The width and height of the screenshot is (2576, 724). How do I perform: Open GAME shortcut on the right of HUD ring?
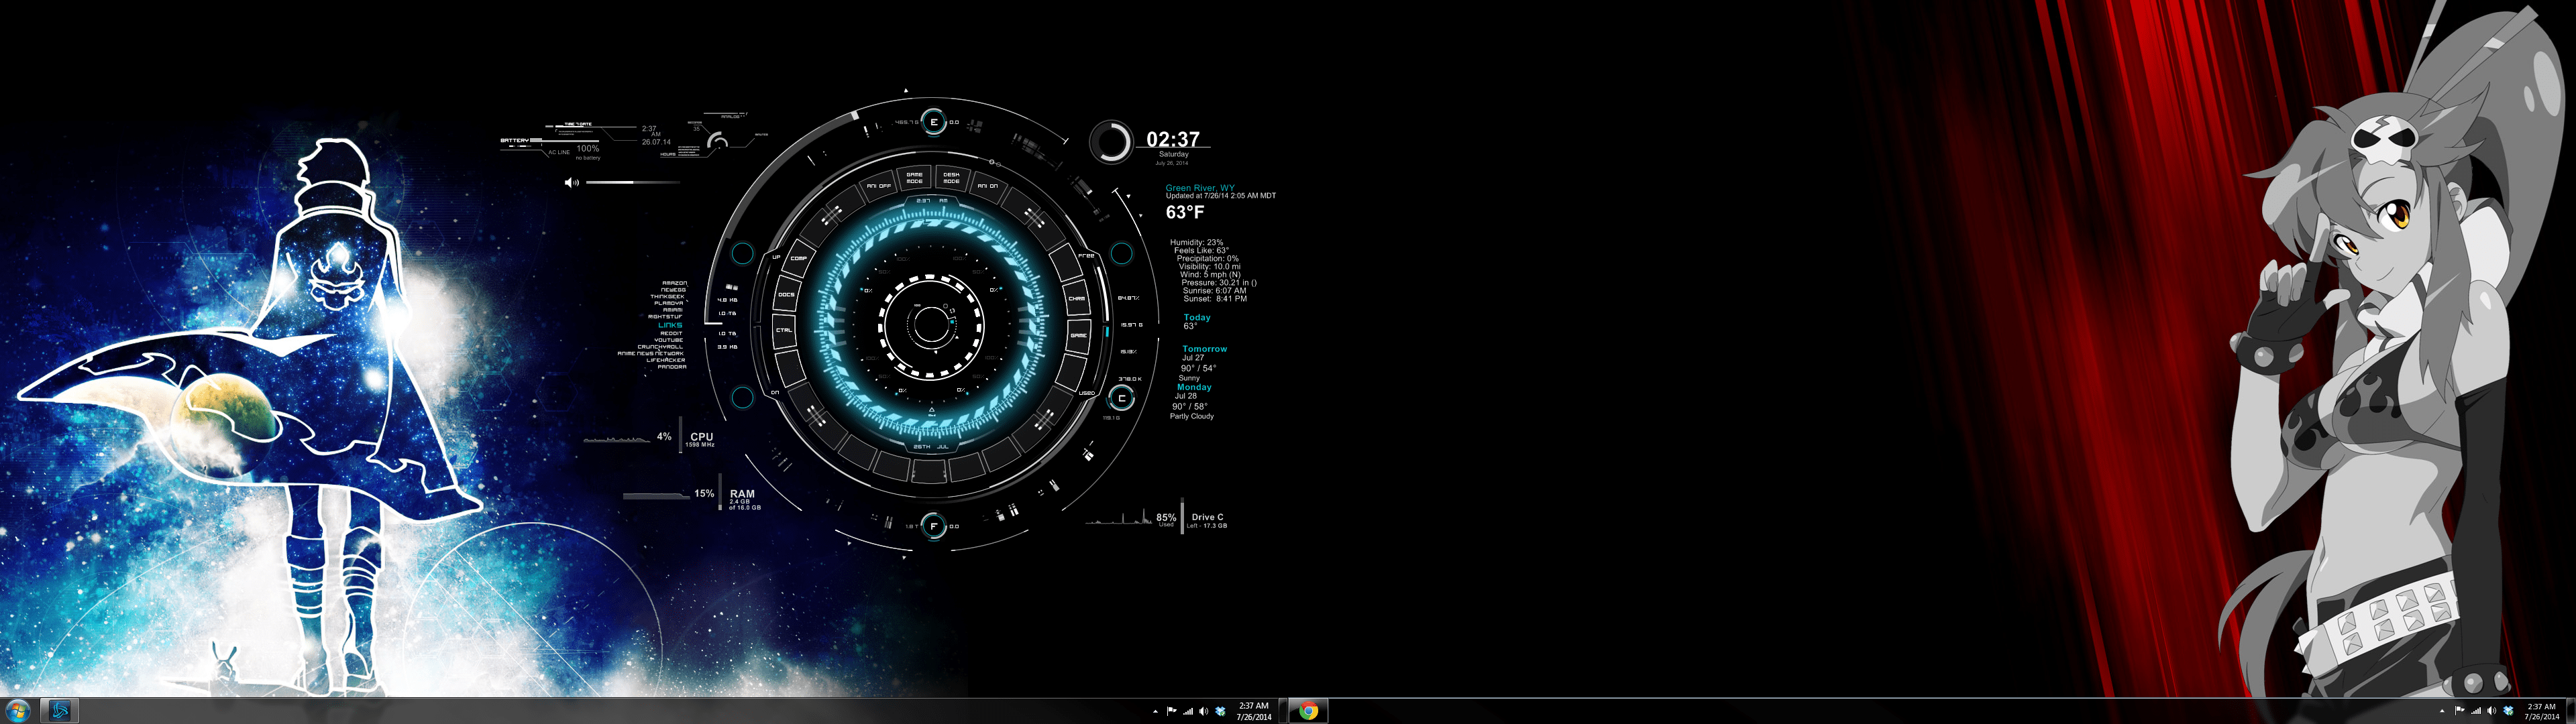click(x=1078, y=335)
